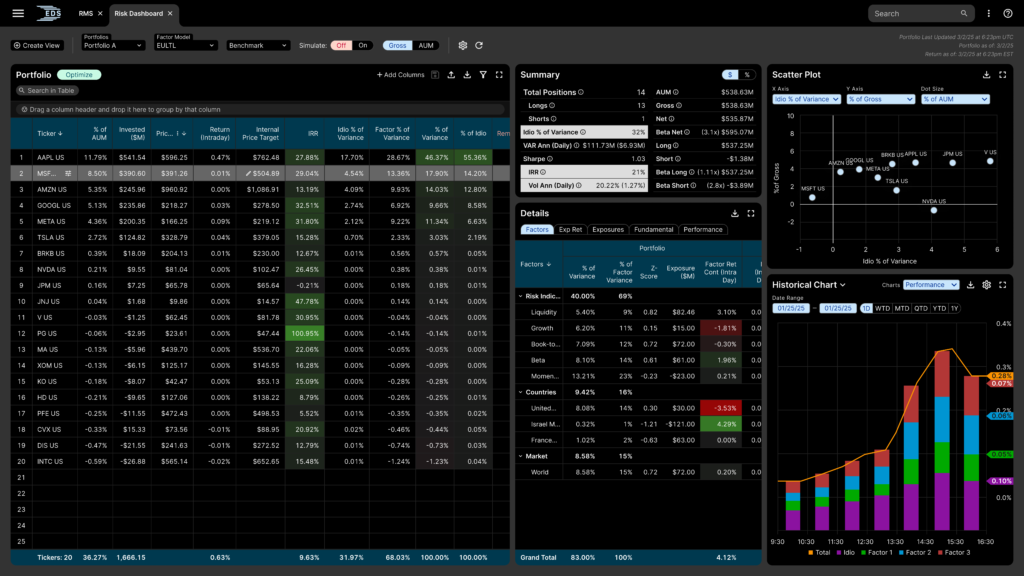
Task: Click info icon next to Sharpe
Action: point(550,159)
